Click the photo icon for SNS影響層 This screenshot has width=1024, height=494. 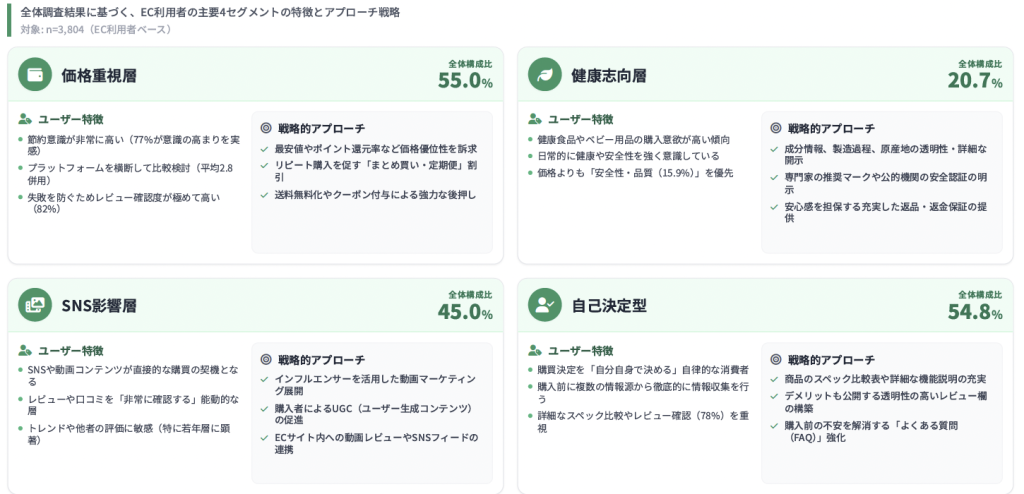tap(35, 304)
